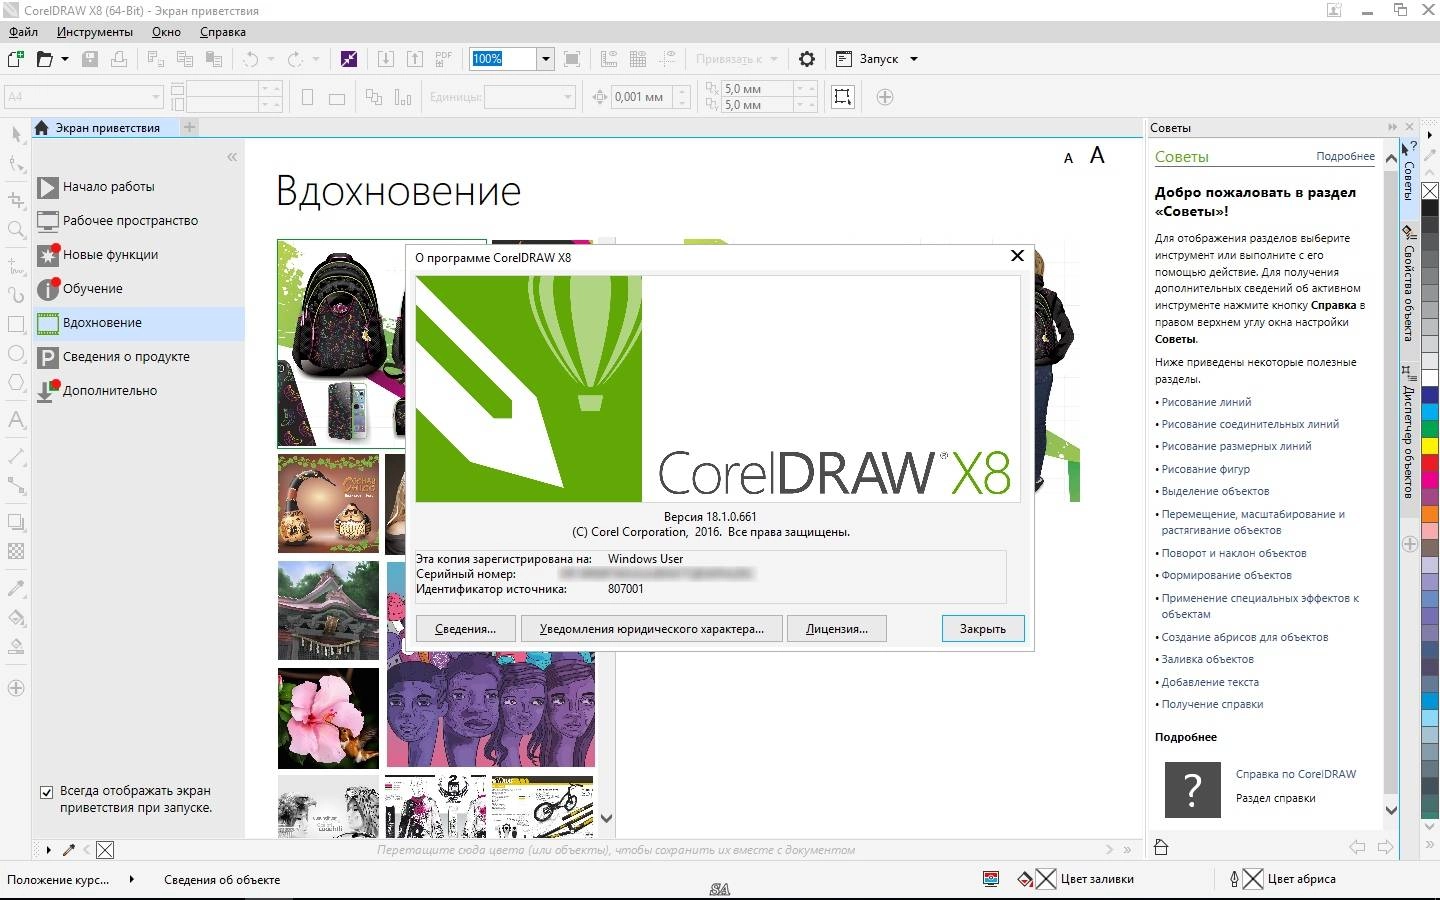Expand the Положение курс... status arrow
The height and width of the screenshot is (900, 1440).
131,879
